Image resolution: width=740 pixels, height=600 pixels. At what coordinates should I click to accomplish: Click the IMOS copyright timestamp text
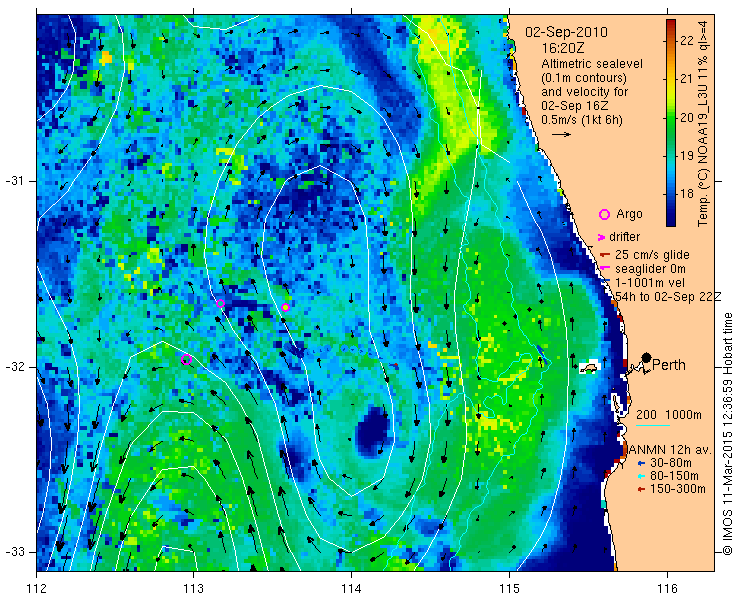pyautogui.click(x=727, y=434)
